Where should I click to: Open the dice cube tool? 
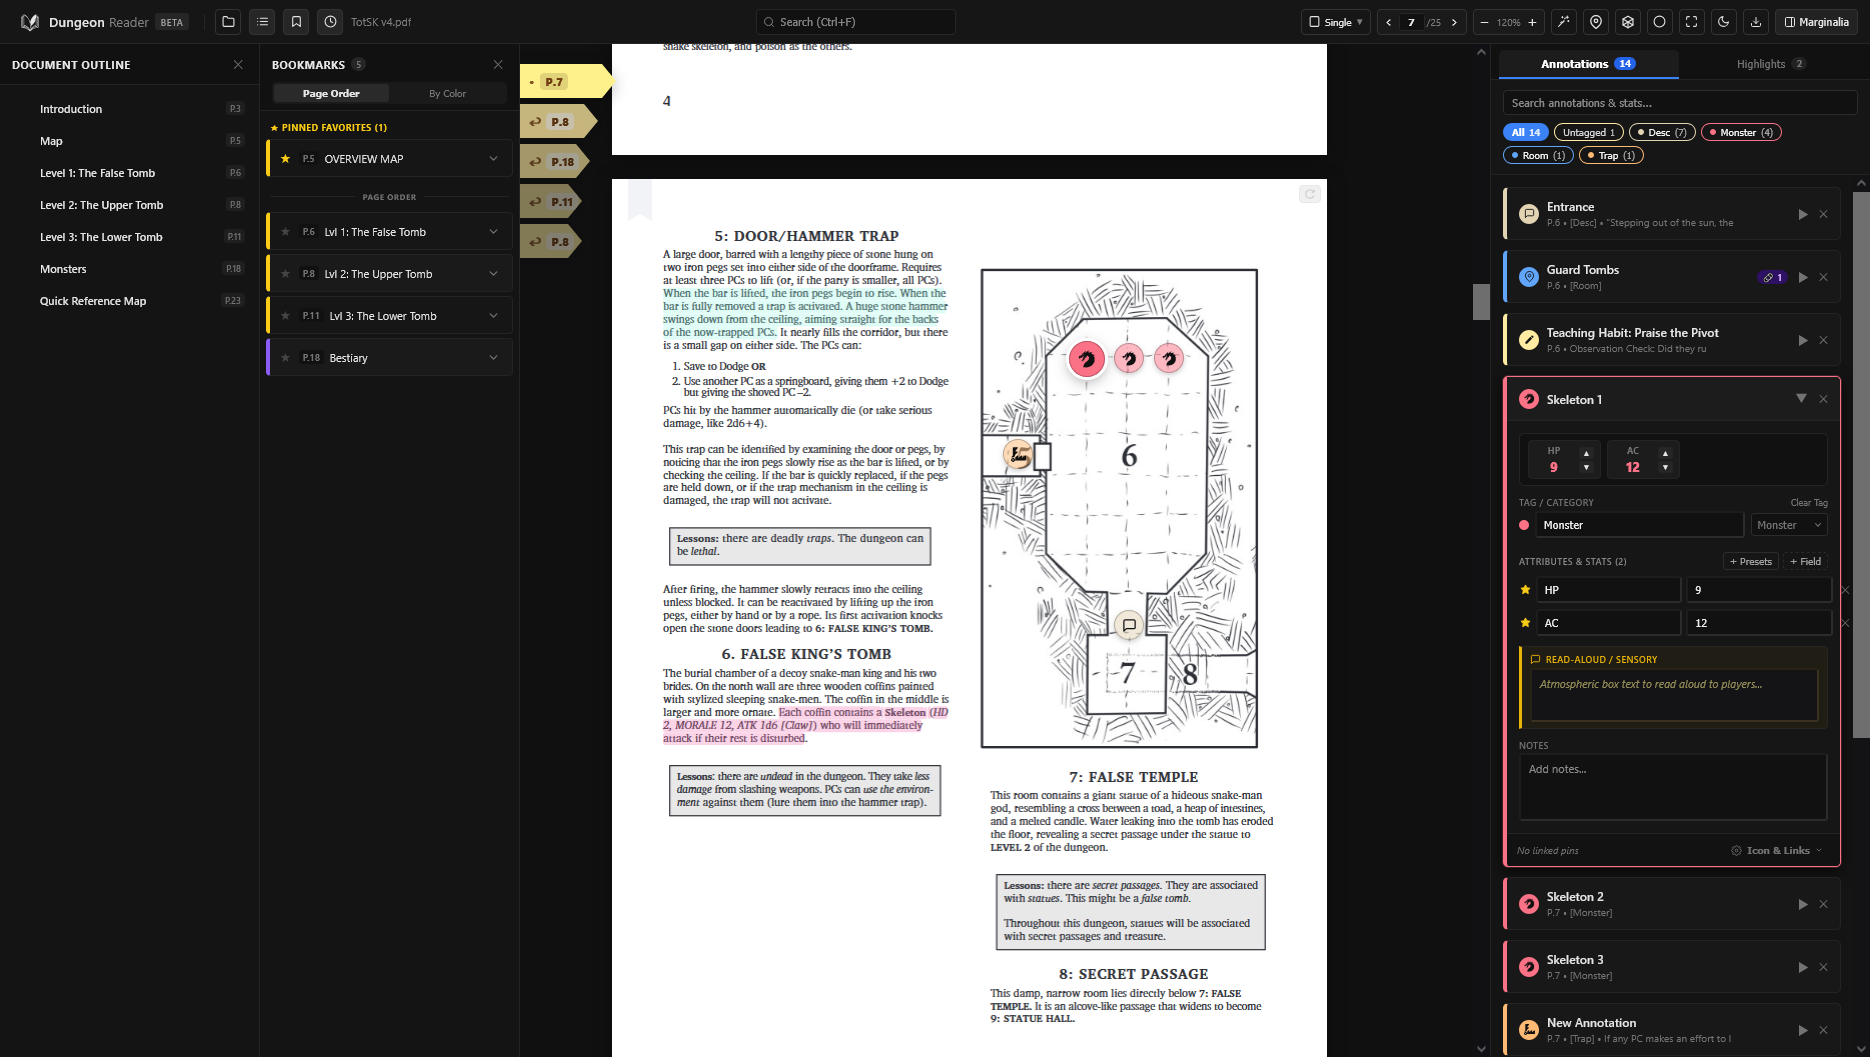click(x=1628, y=22)
